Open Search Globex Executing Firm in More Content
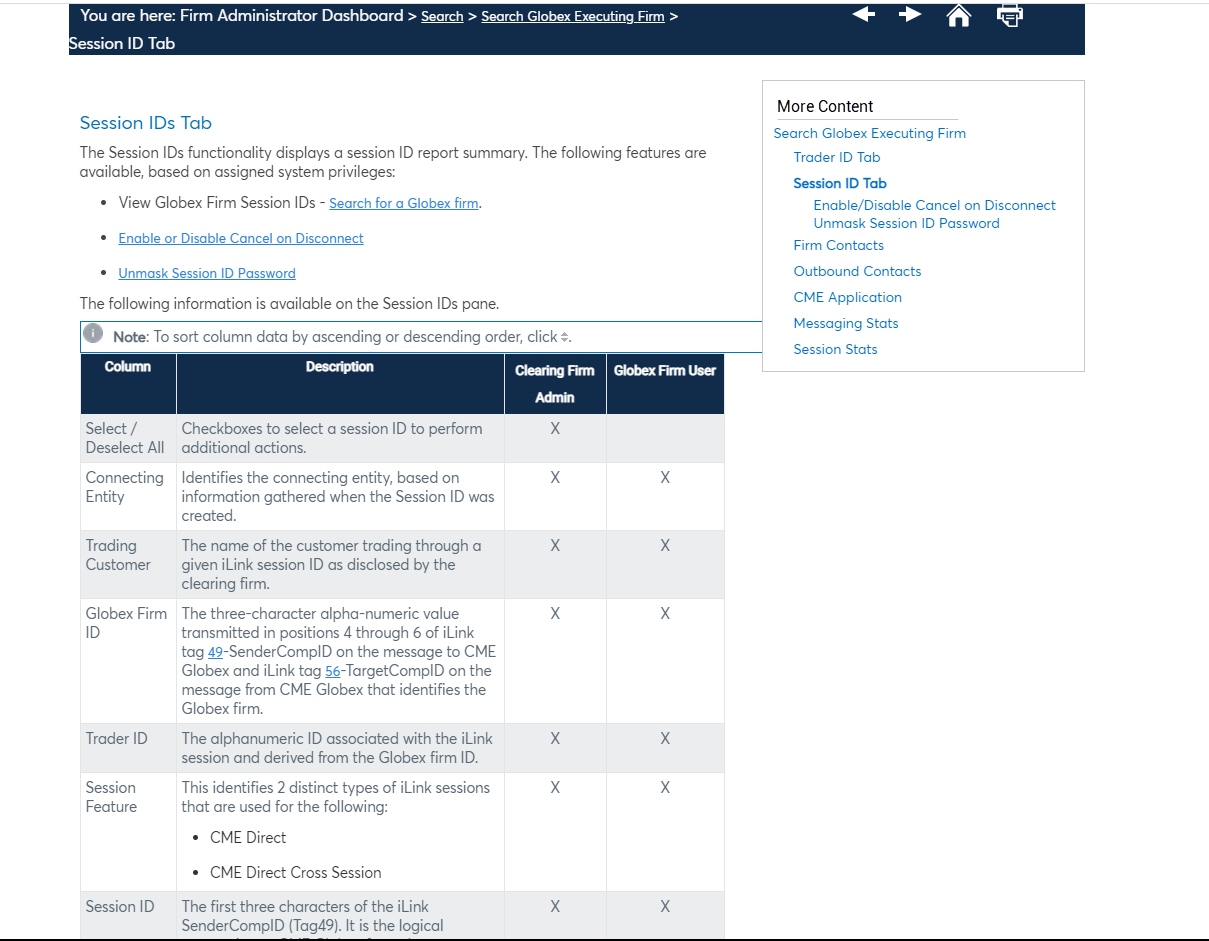This screenshot has height=941, width=1209. (870, 133)
